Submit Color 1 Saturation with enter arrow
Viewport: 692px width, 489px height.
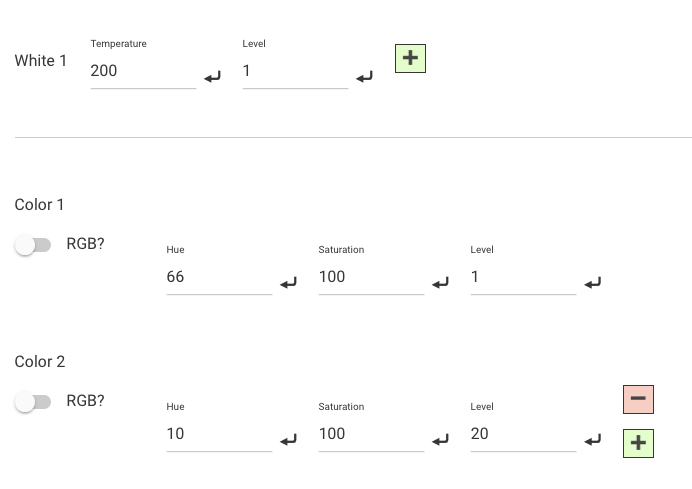[441, 283]
